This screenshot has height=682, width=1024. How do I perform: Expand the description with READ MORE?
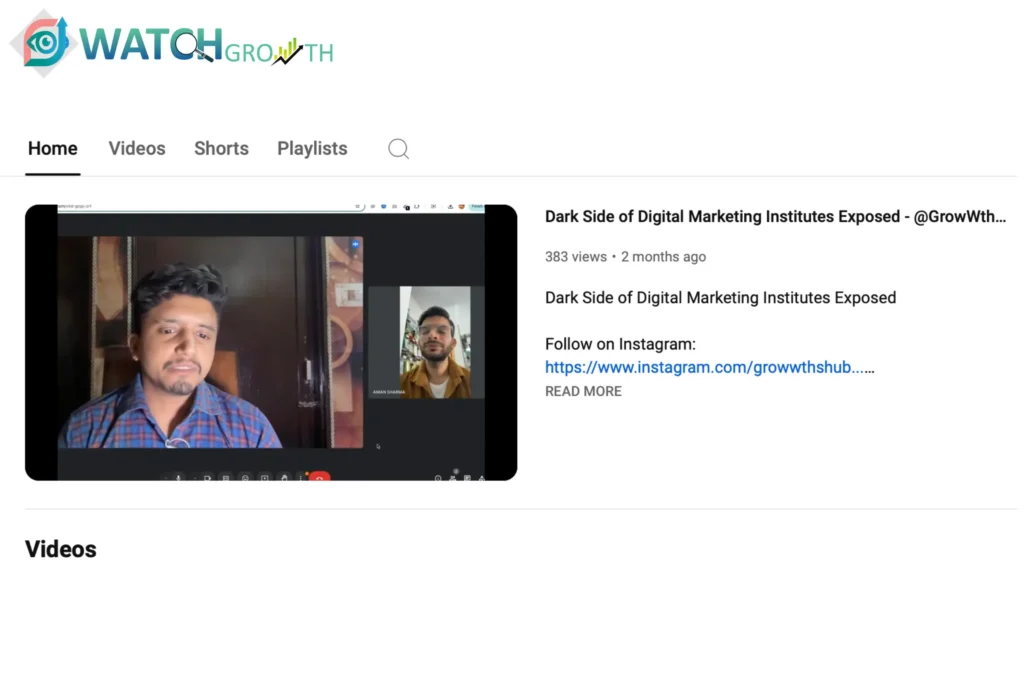[x=583, y=391]
